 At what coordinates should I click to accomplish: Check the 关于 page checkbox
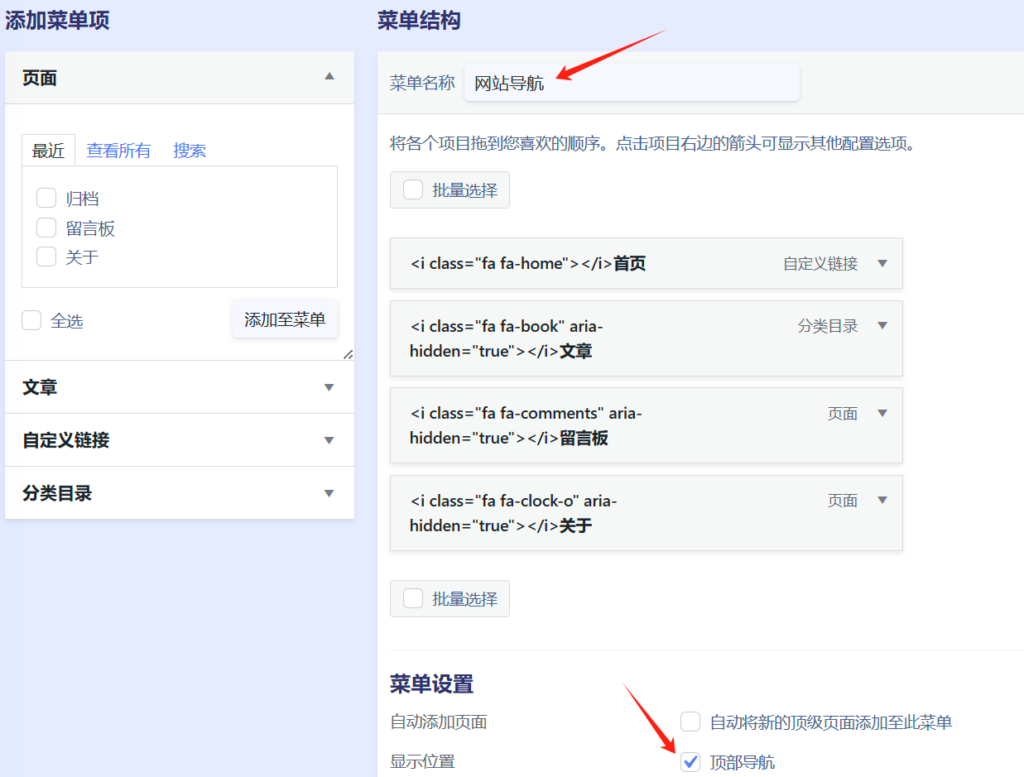[46, 257]
